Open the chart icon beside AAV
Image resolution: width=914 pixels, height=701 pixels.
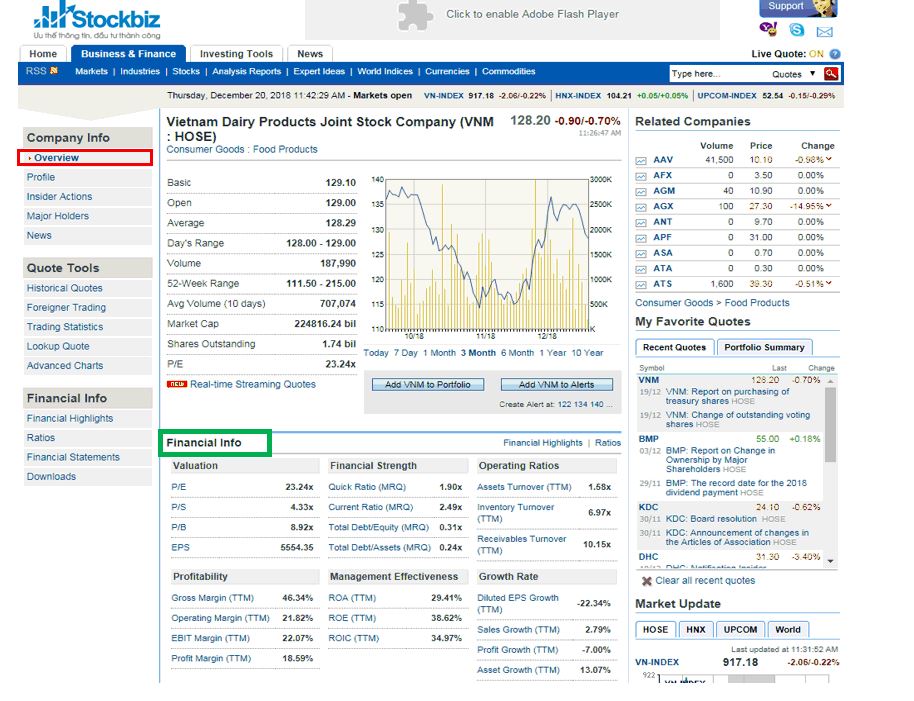[x=641, y=160]
